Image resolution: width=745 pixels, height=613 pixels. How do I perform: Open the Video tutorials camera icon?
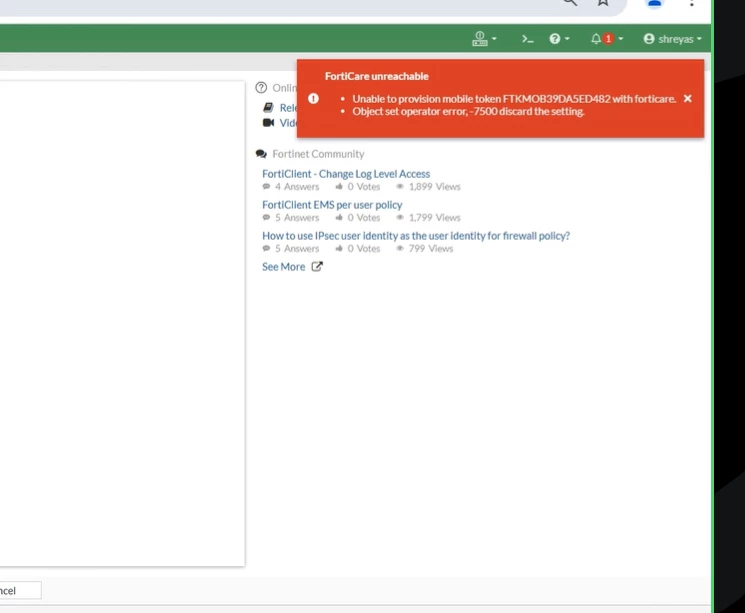(x=268, y=123)
